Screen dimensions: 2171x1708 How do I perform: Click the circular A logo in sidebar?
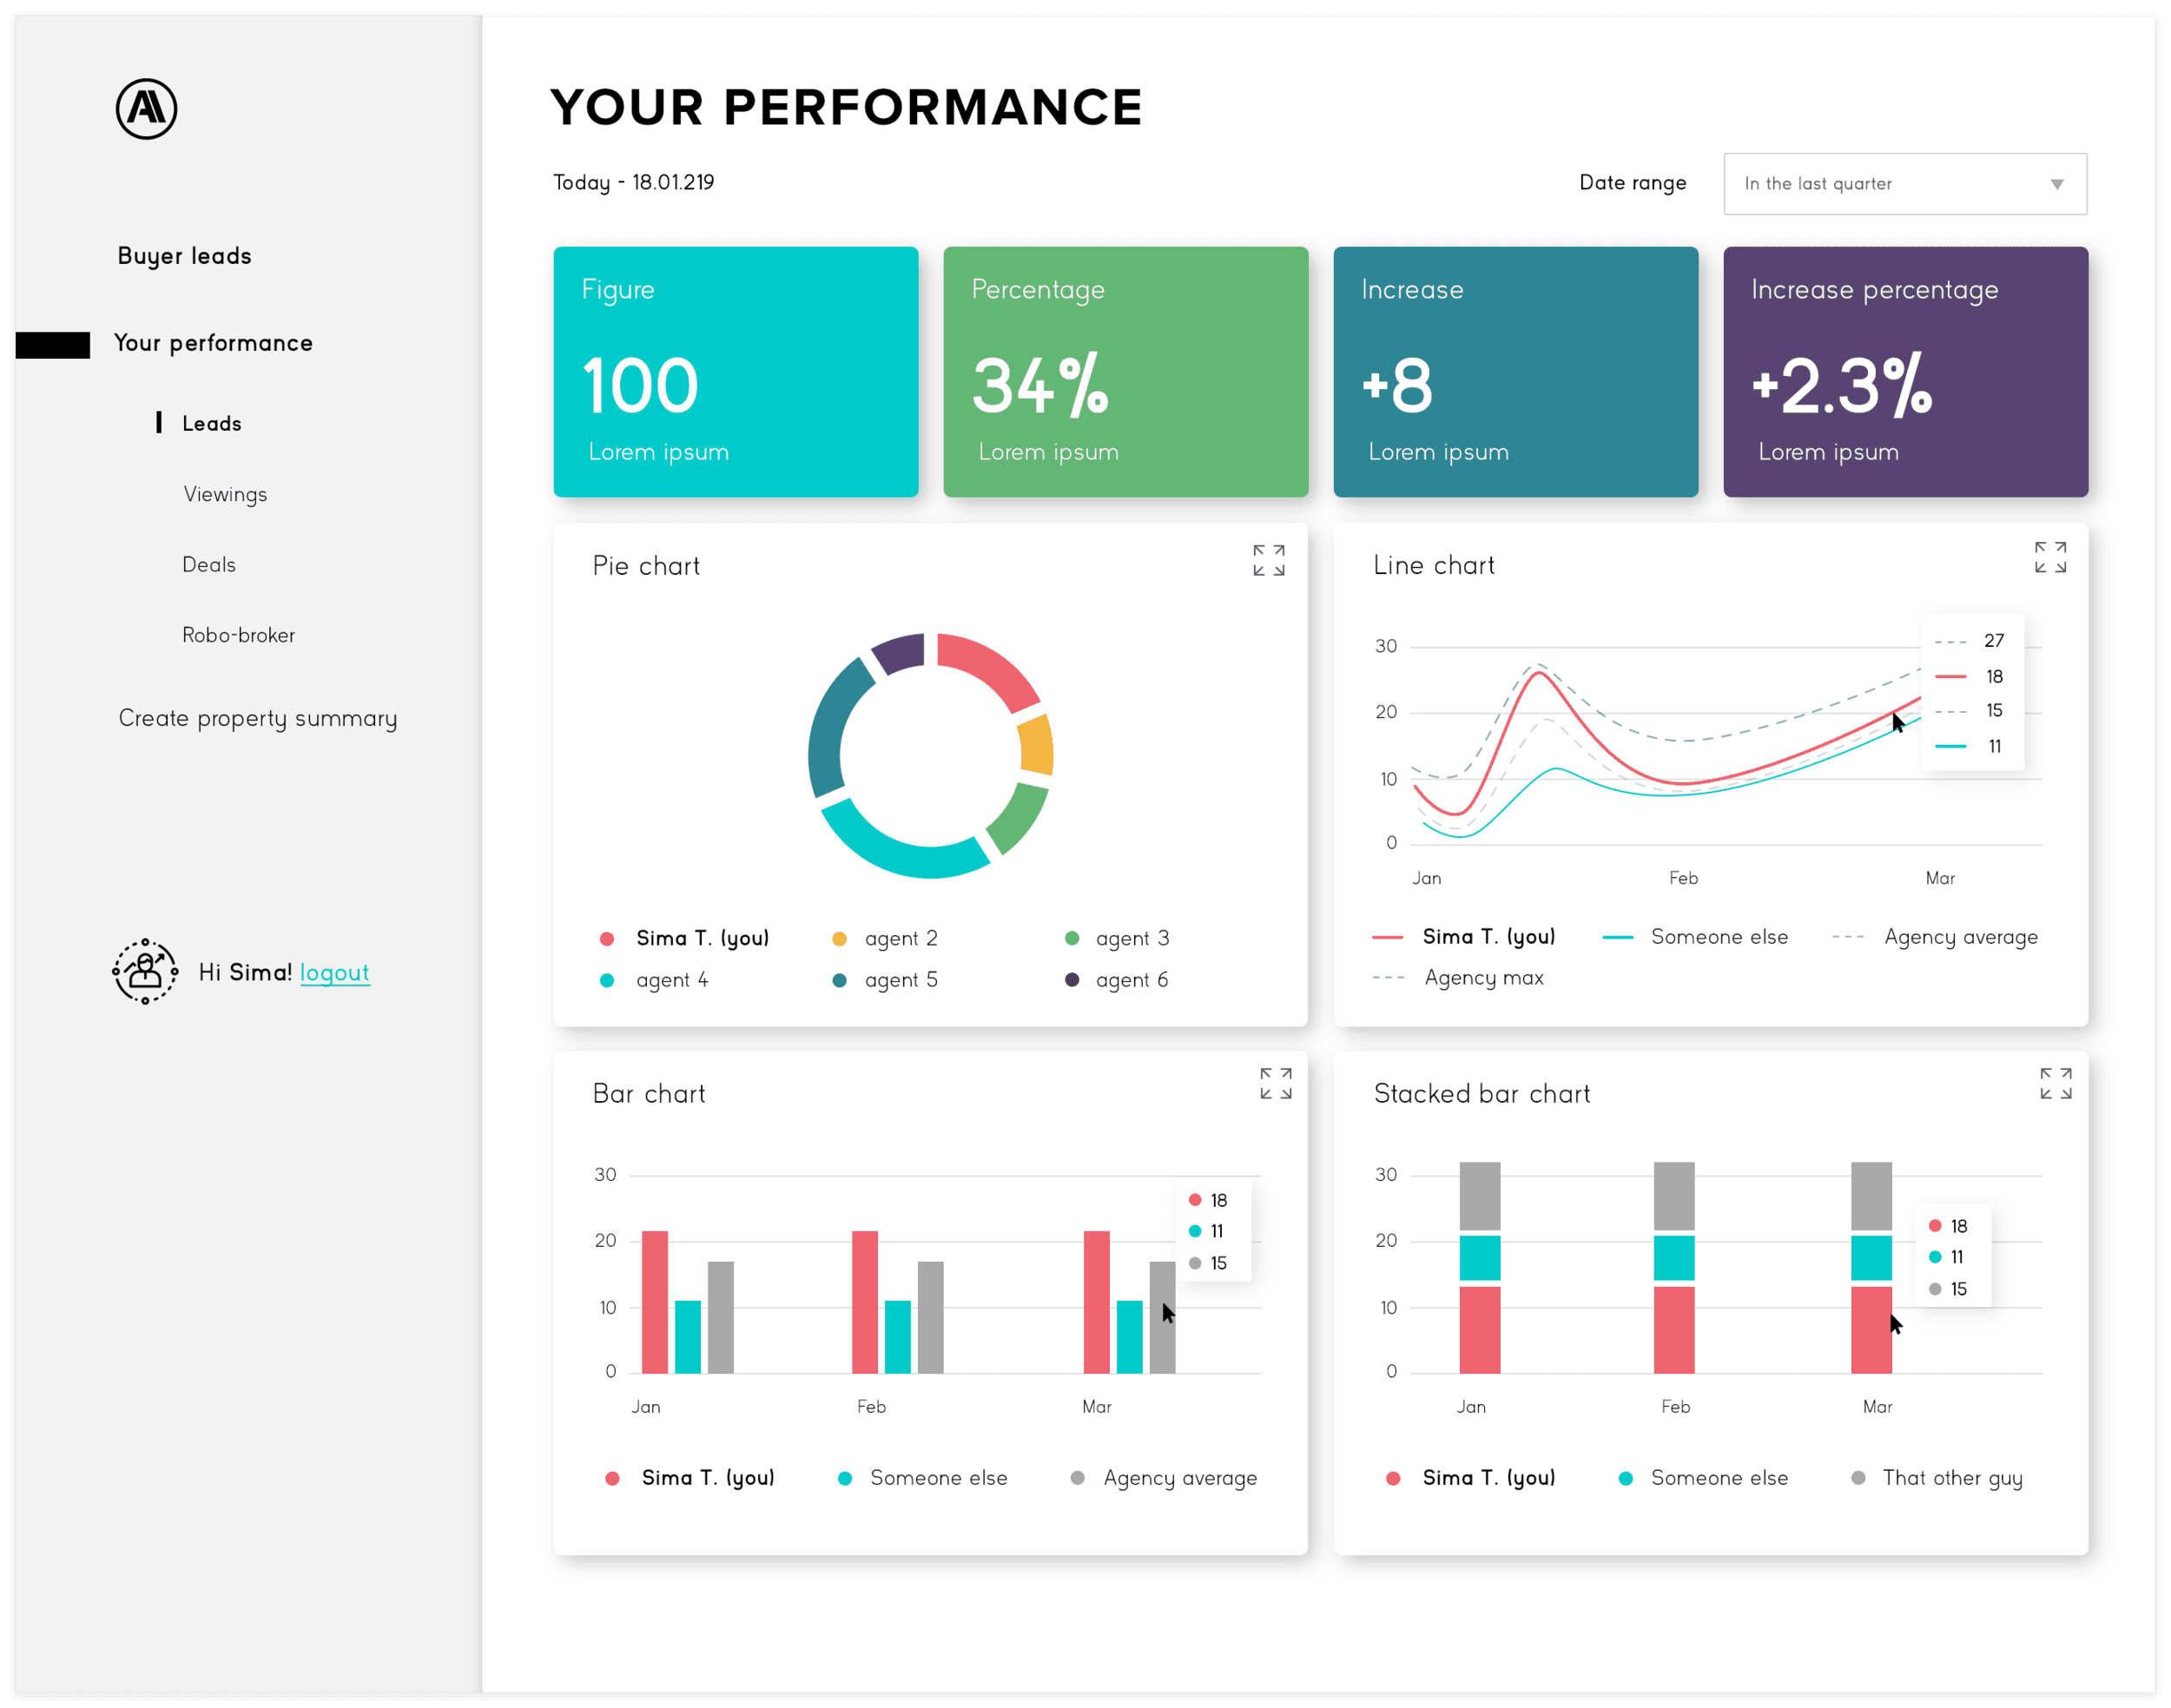[x=146, y=108]
